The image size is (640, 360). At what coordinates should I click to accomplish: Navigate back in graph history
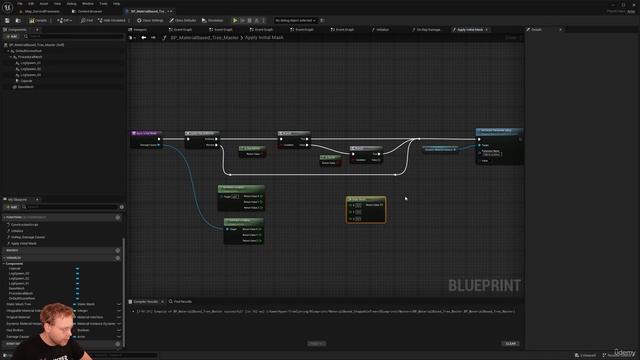click(144, 38)
